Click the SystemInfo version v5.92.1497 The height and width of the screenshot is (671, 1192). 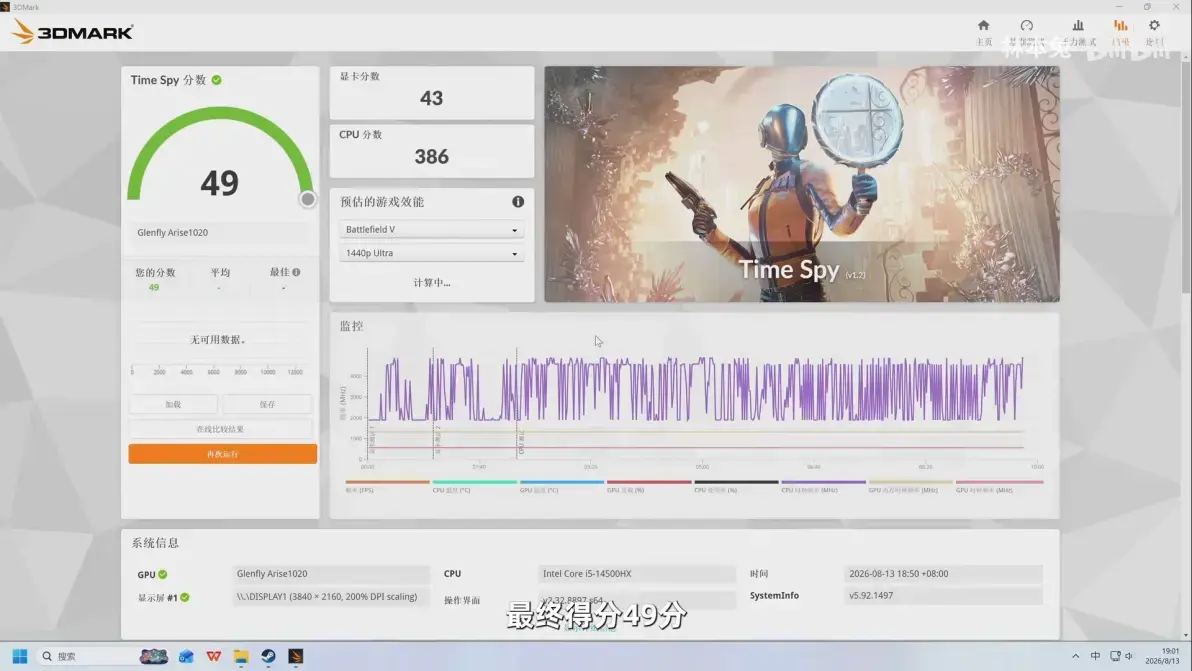pyautogui.click(x=943, y=596)
